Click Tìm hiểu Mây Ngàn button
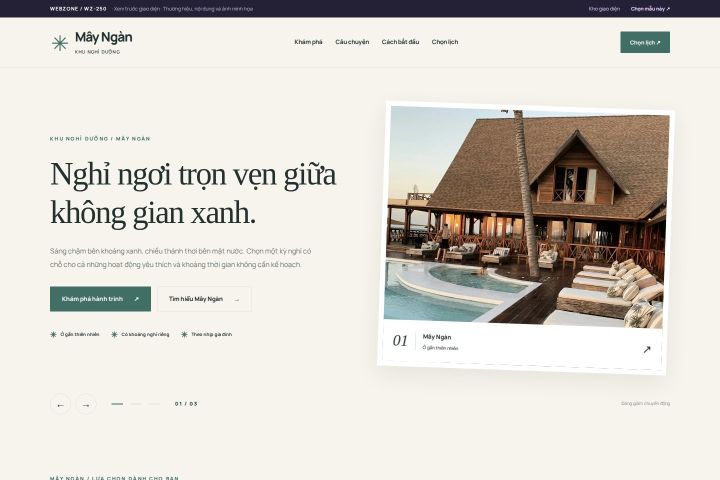The width and height of the screenshot is (720, 480). (204, 299)
